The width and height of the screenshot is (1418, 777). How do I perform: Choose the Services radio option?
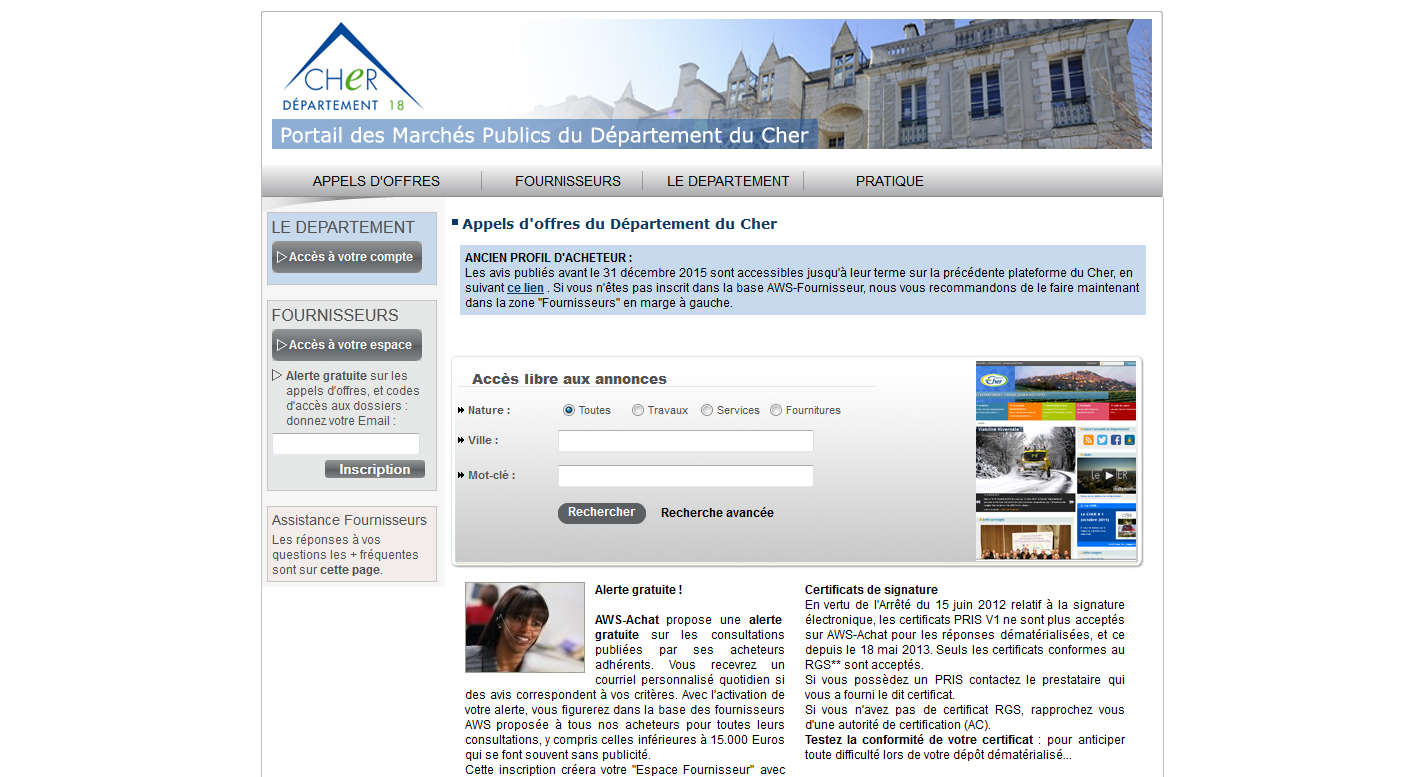tap(707, 410)
